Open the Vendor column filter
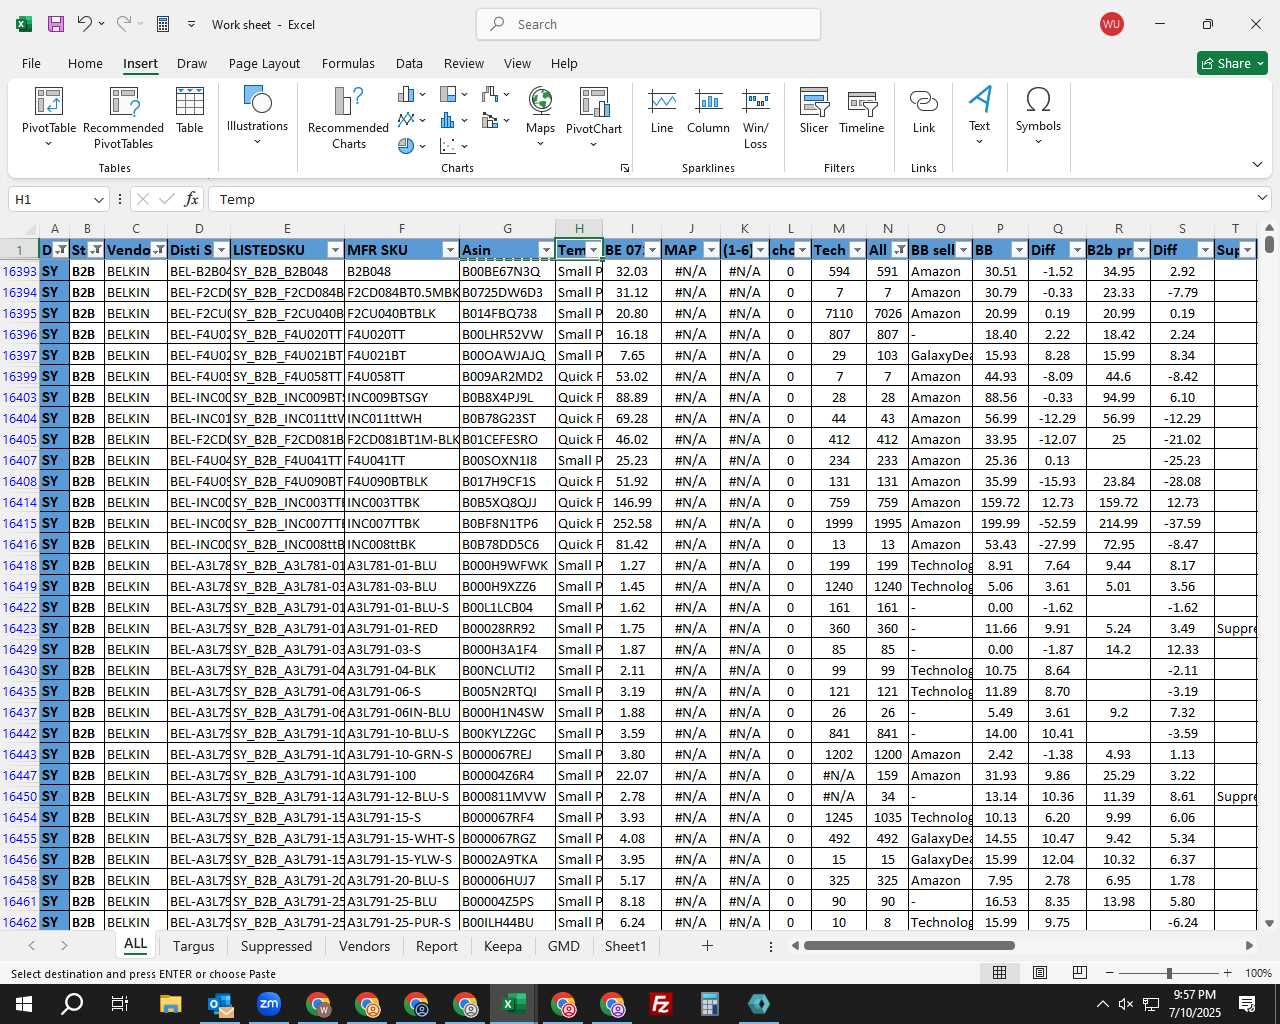The height and width of the screenshot is (1024, 1280). pos(159,250)
